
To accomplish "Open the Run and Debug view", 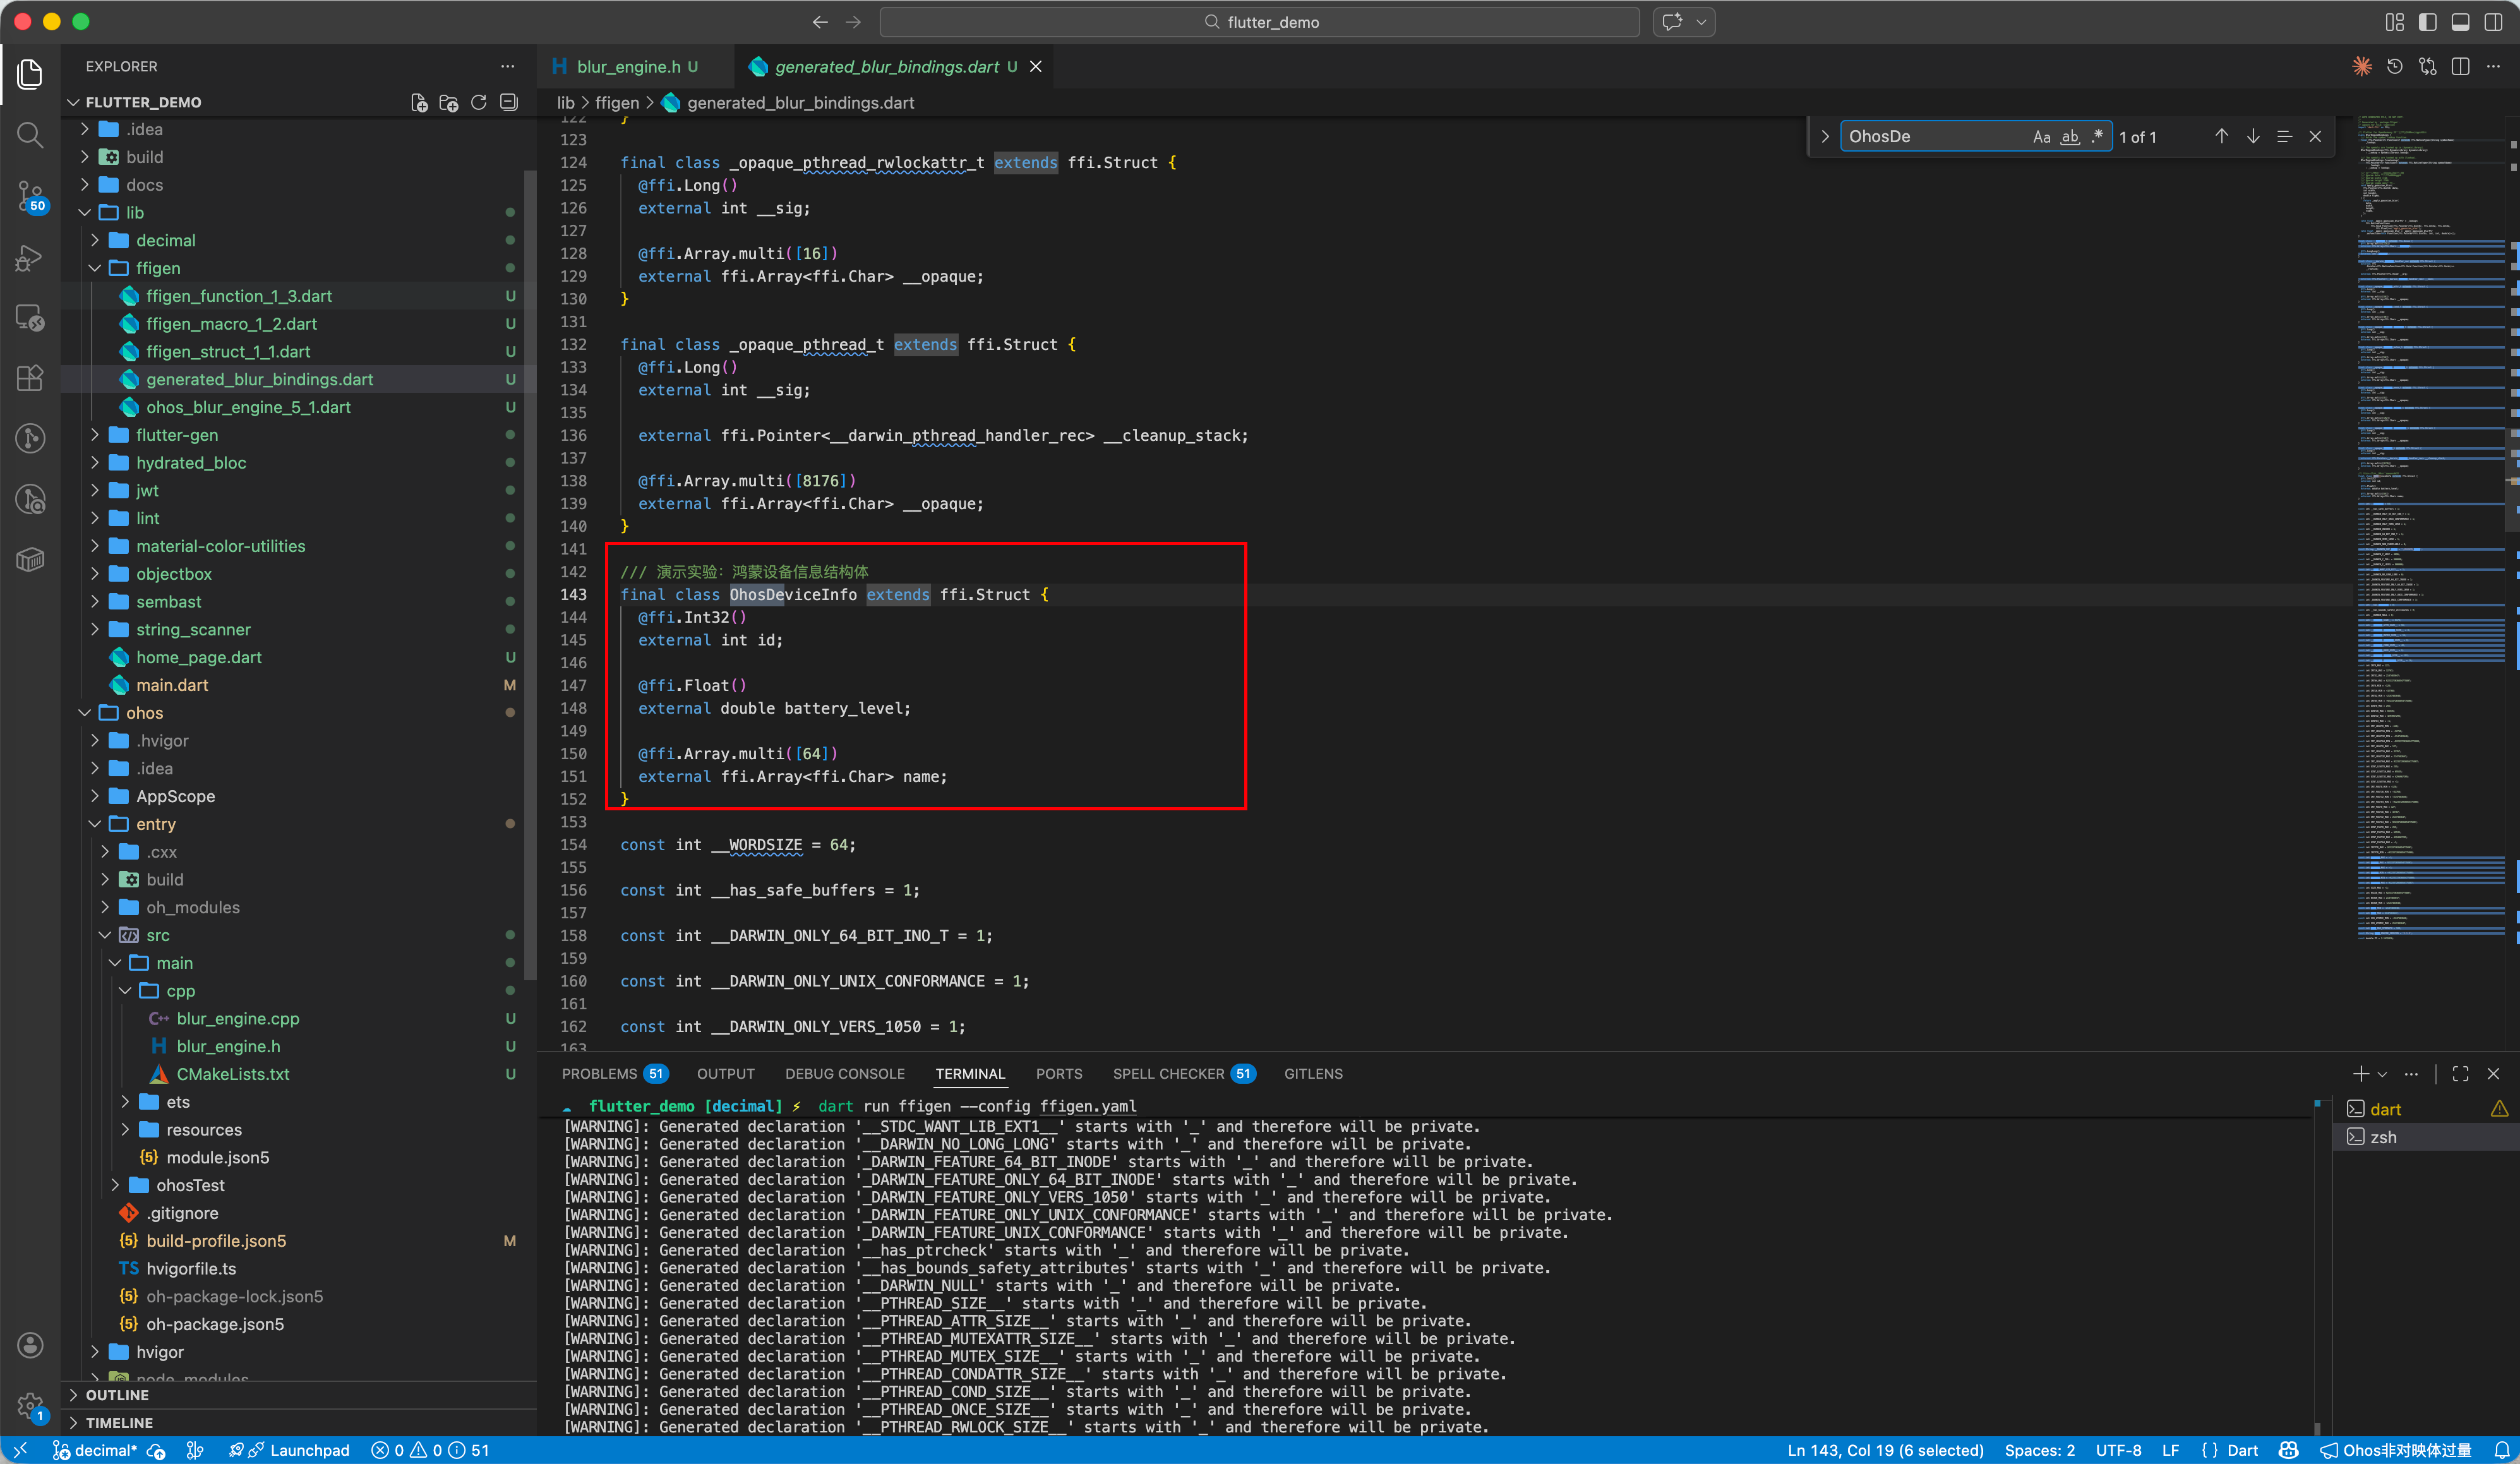I will 30,258.
